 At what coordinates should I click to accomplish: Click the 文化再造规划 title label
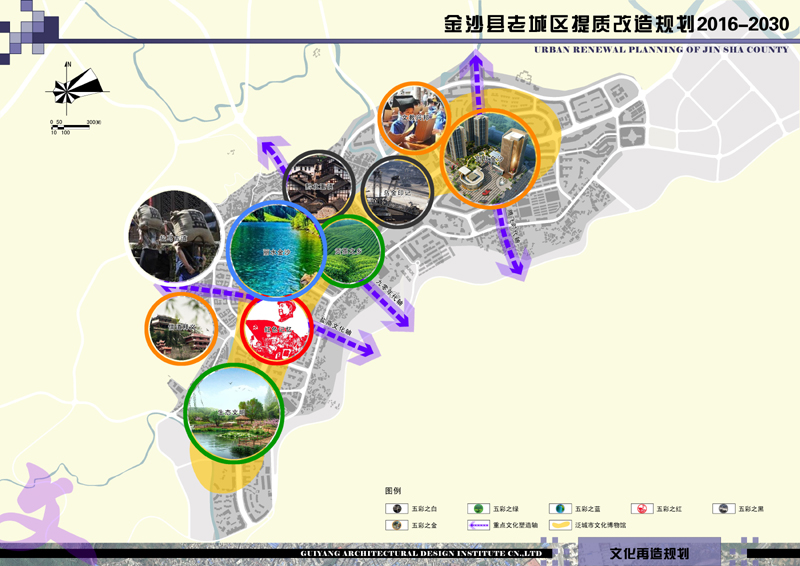[649, 553]
